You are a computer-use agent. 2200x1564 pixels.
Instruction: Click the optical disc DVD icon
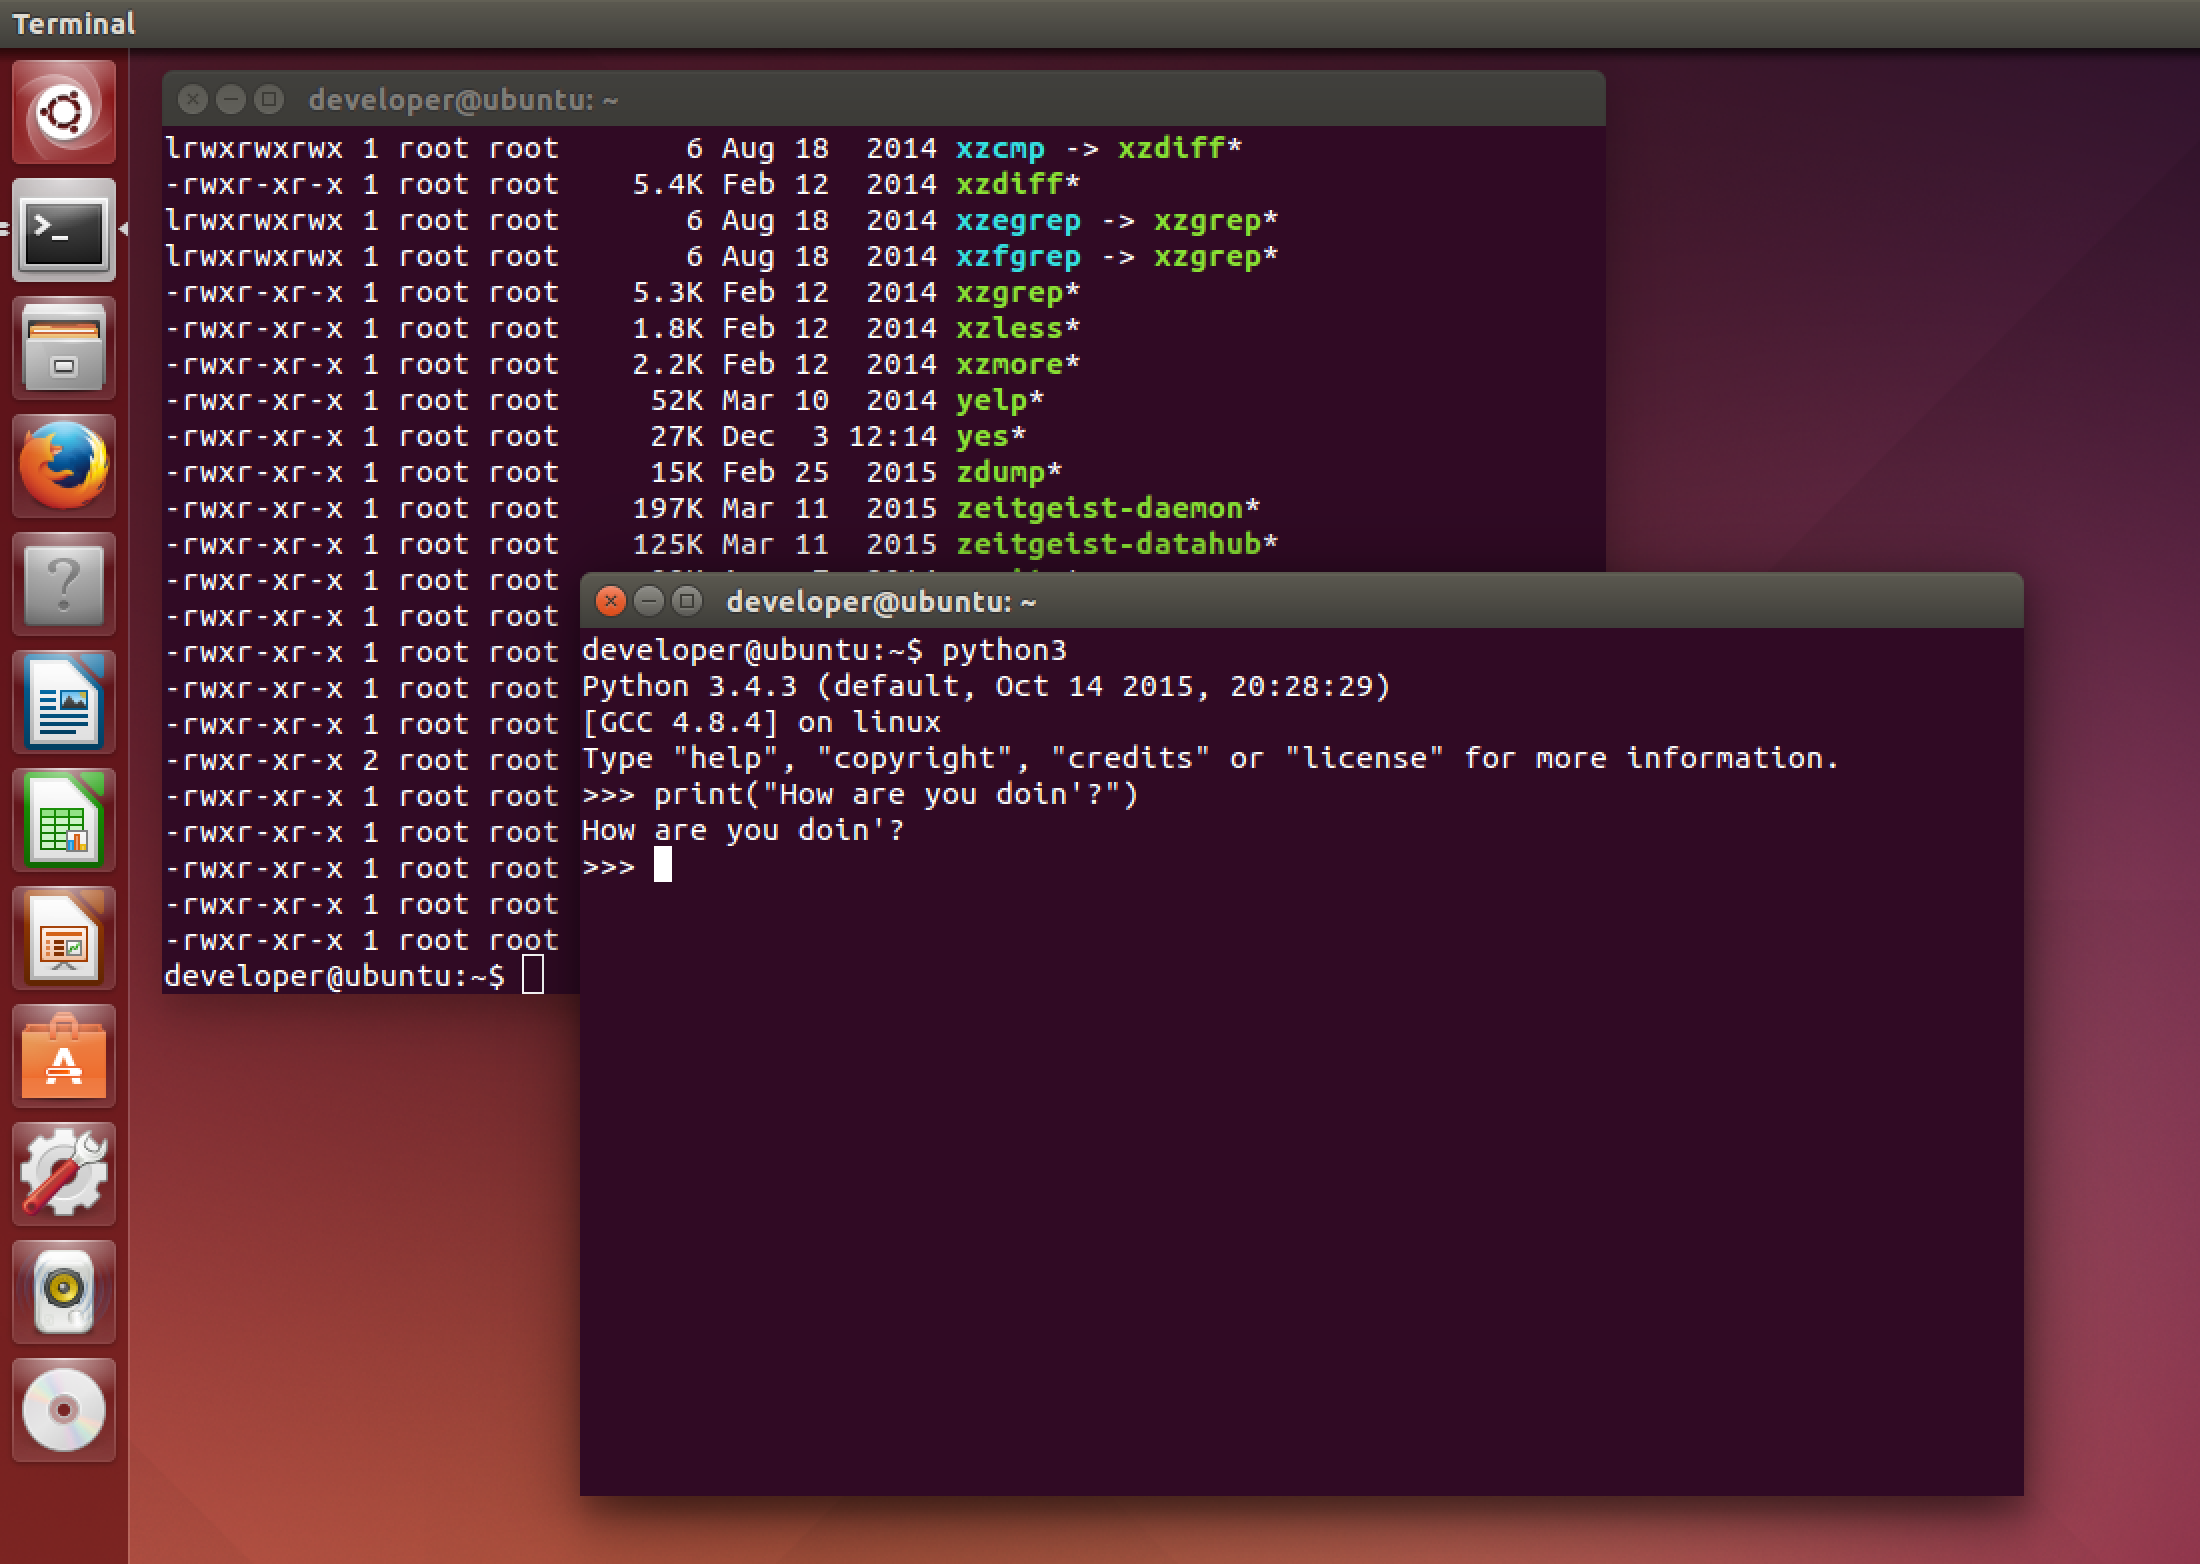coord(64,1410)
